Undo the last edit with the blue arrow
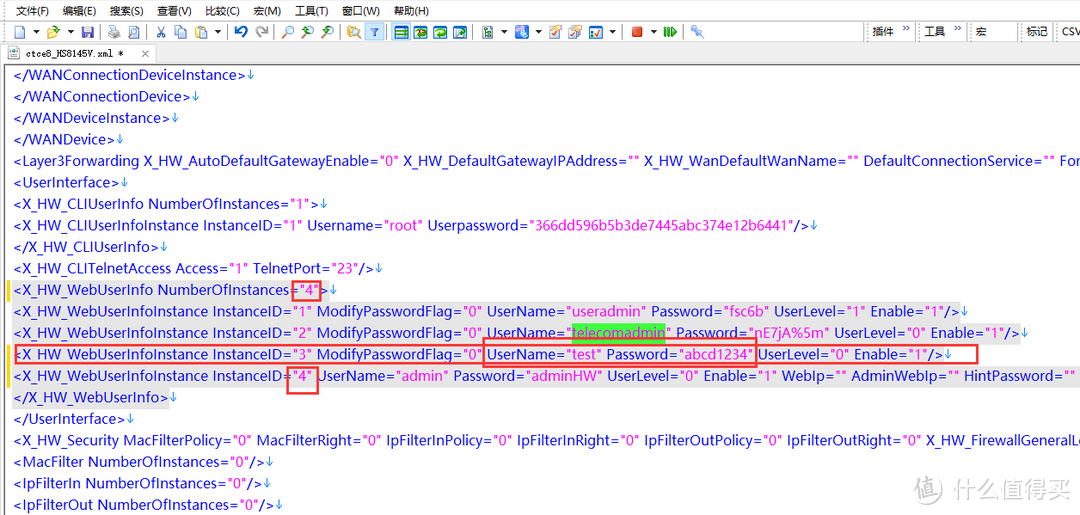 [240, 32]
